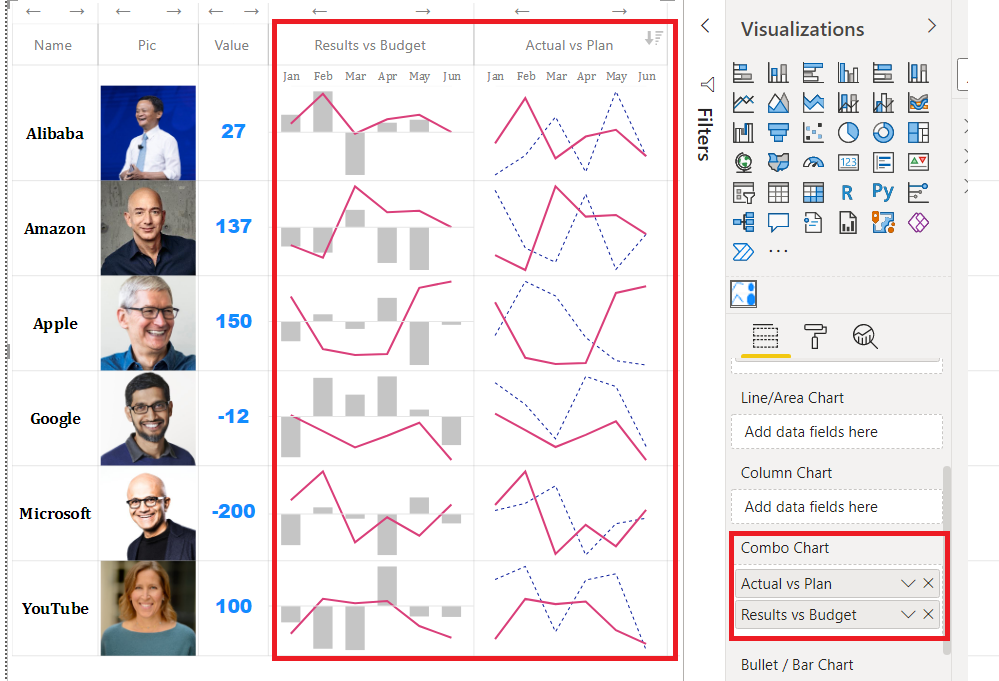Expand the Filters pane with chevron
Viewport: 999px width, 681px height.
point(705,25)
